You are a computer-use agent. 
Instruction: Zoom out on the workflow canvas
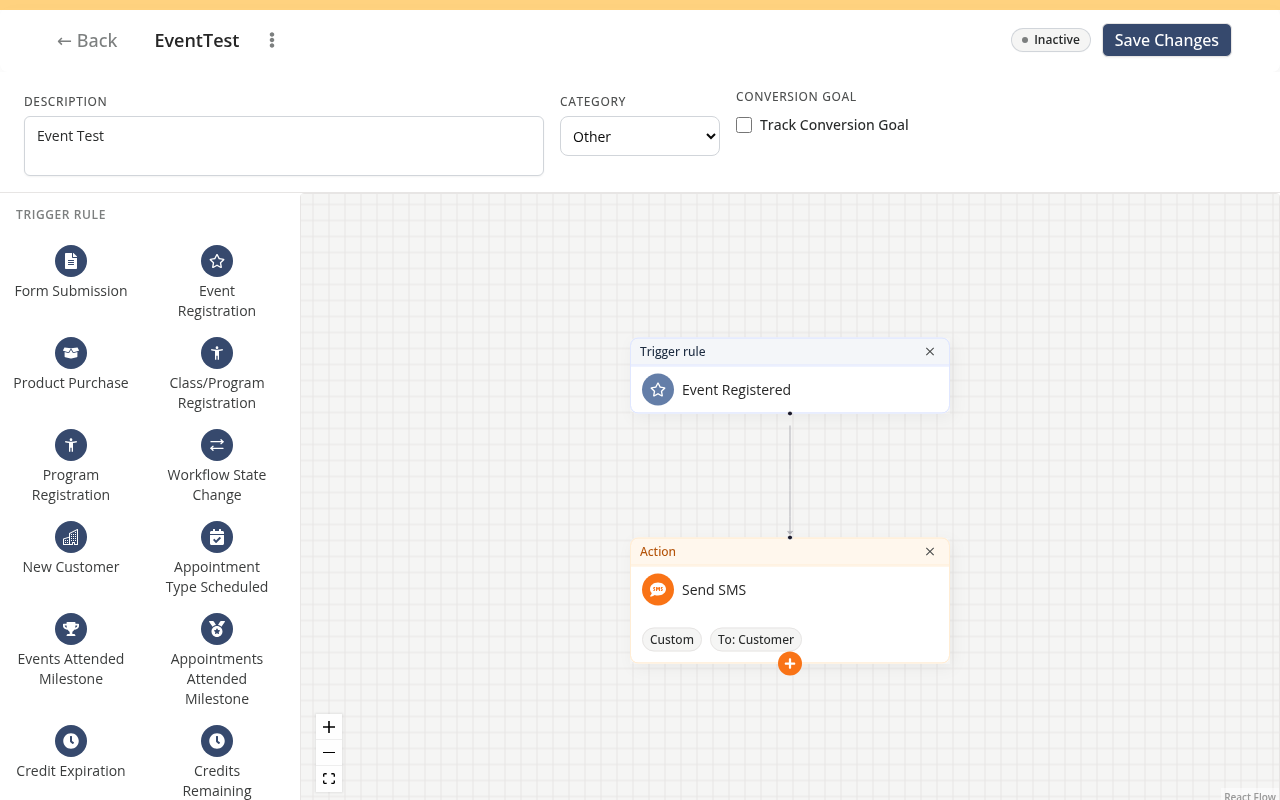(329, 753)
